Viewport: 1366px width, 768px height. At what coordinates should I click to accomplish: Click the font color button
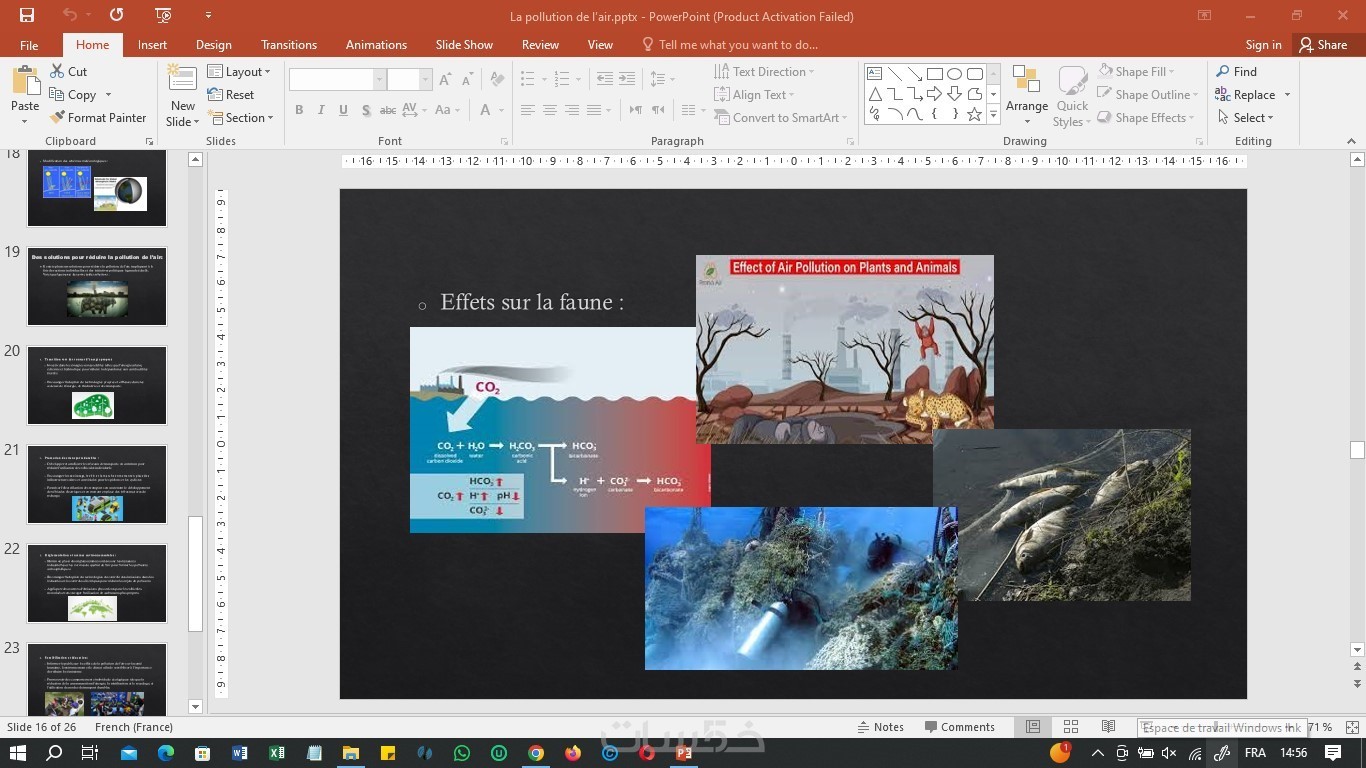click(x=486, y=110)
